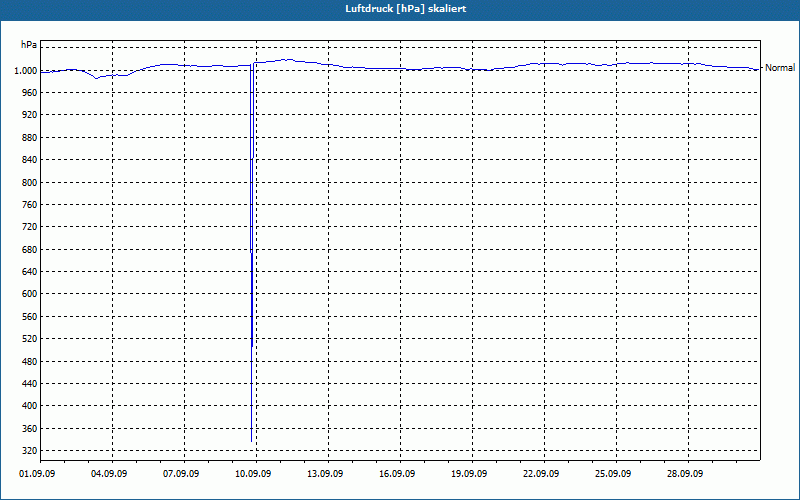Click the date label 16.09.09
This screenshot has width=800, height=500.
pyautogui.click(x=397, y=474)
